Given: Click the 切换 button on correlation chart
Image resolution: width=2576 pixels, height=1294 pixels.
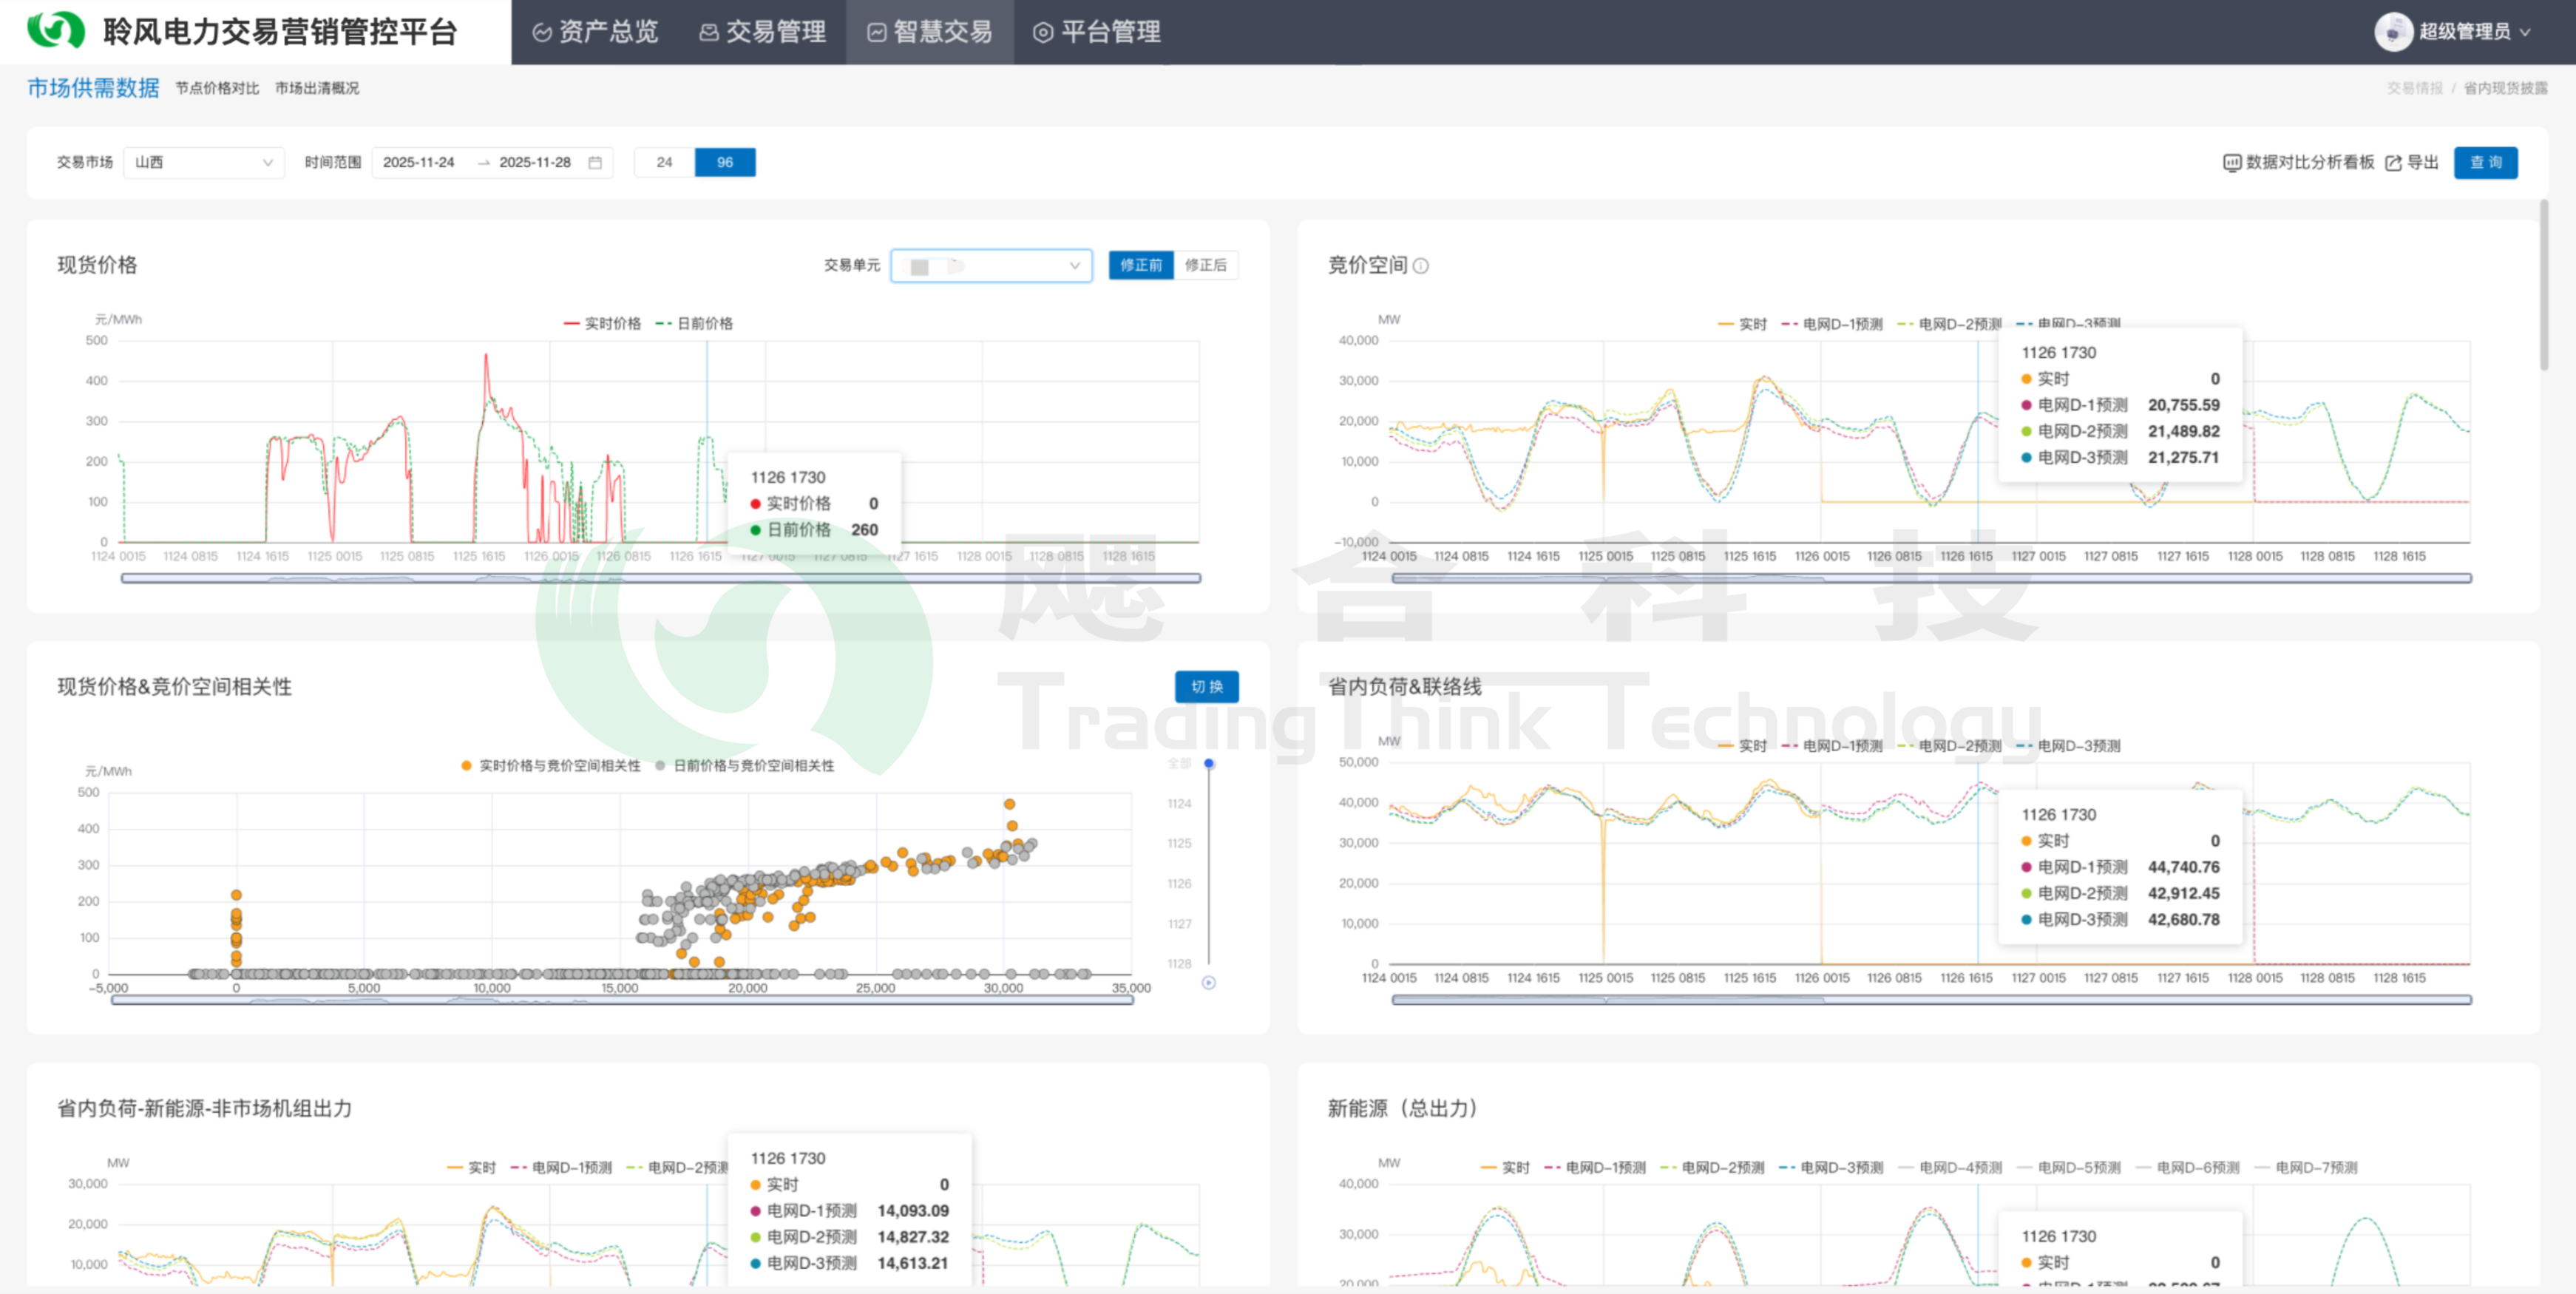Looking at the screenshot, I should [x=1206, y=686].
